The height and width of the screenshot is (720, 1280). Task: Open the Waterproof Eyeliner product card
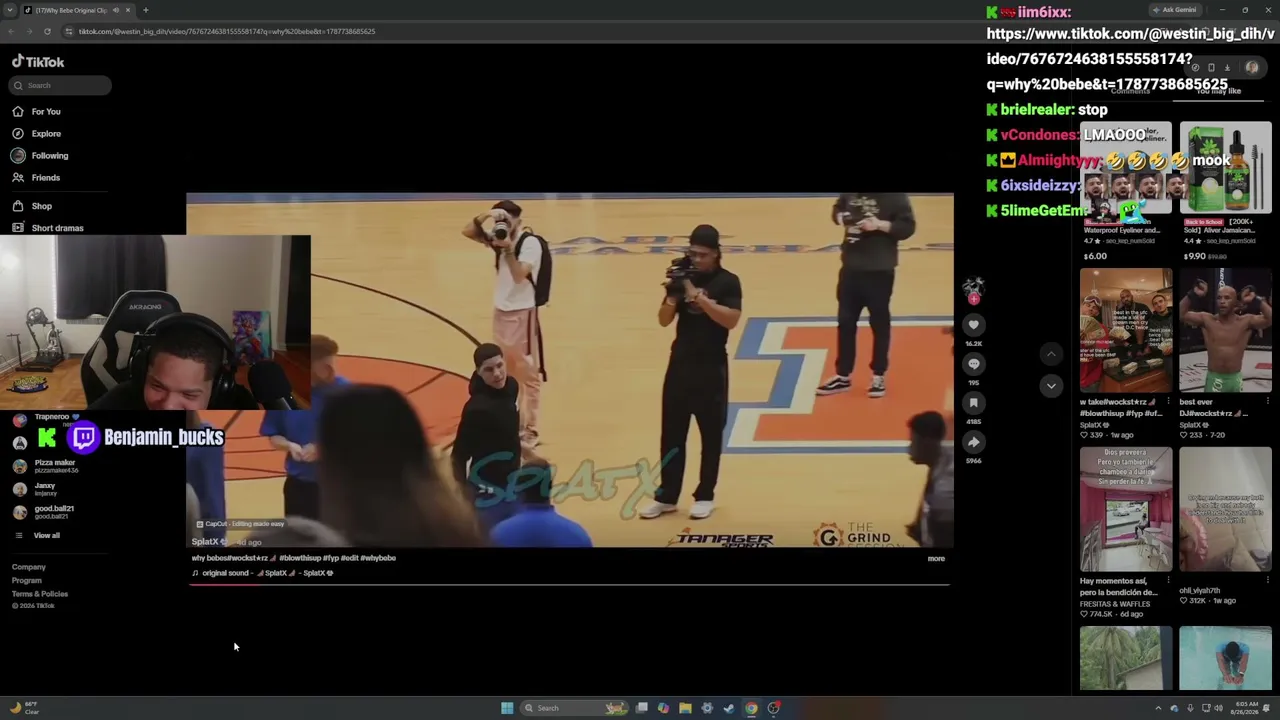coord(1126,191)
